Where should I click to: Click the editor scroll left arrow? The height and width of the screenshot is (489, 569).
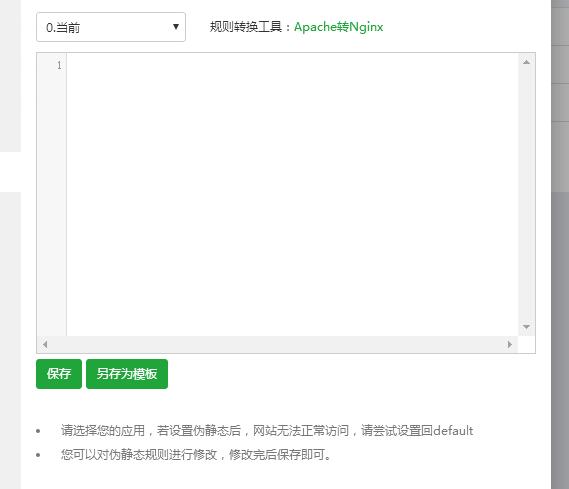[x=45, y=344]
